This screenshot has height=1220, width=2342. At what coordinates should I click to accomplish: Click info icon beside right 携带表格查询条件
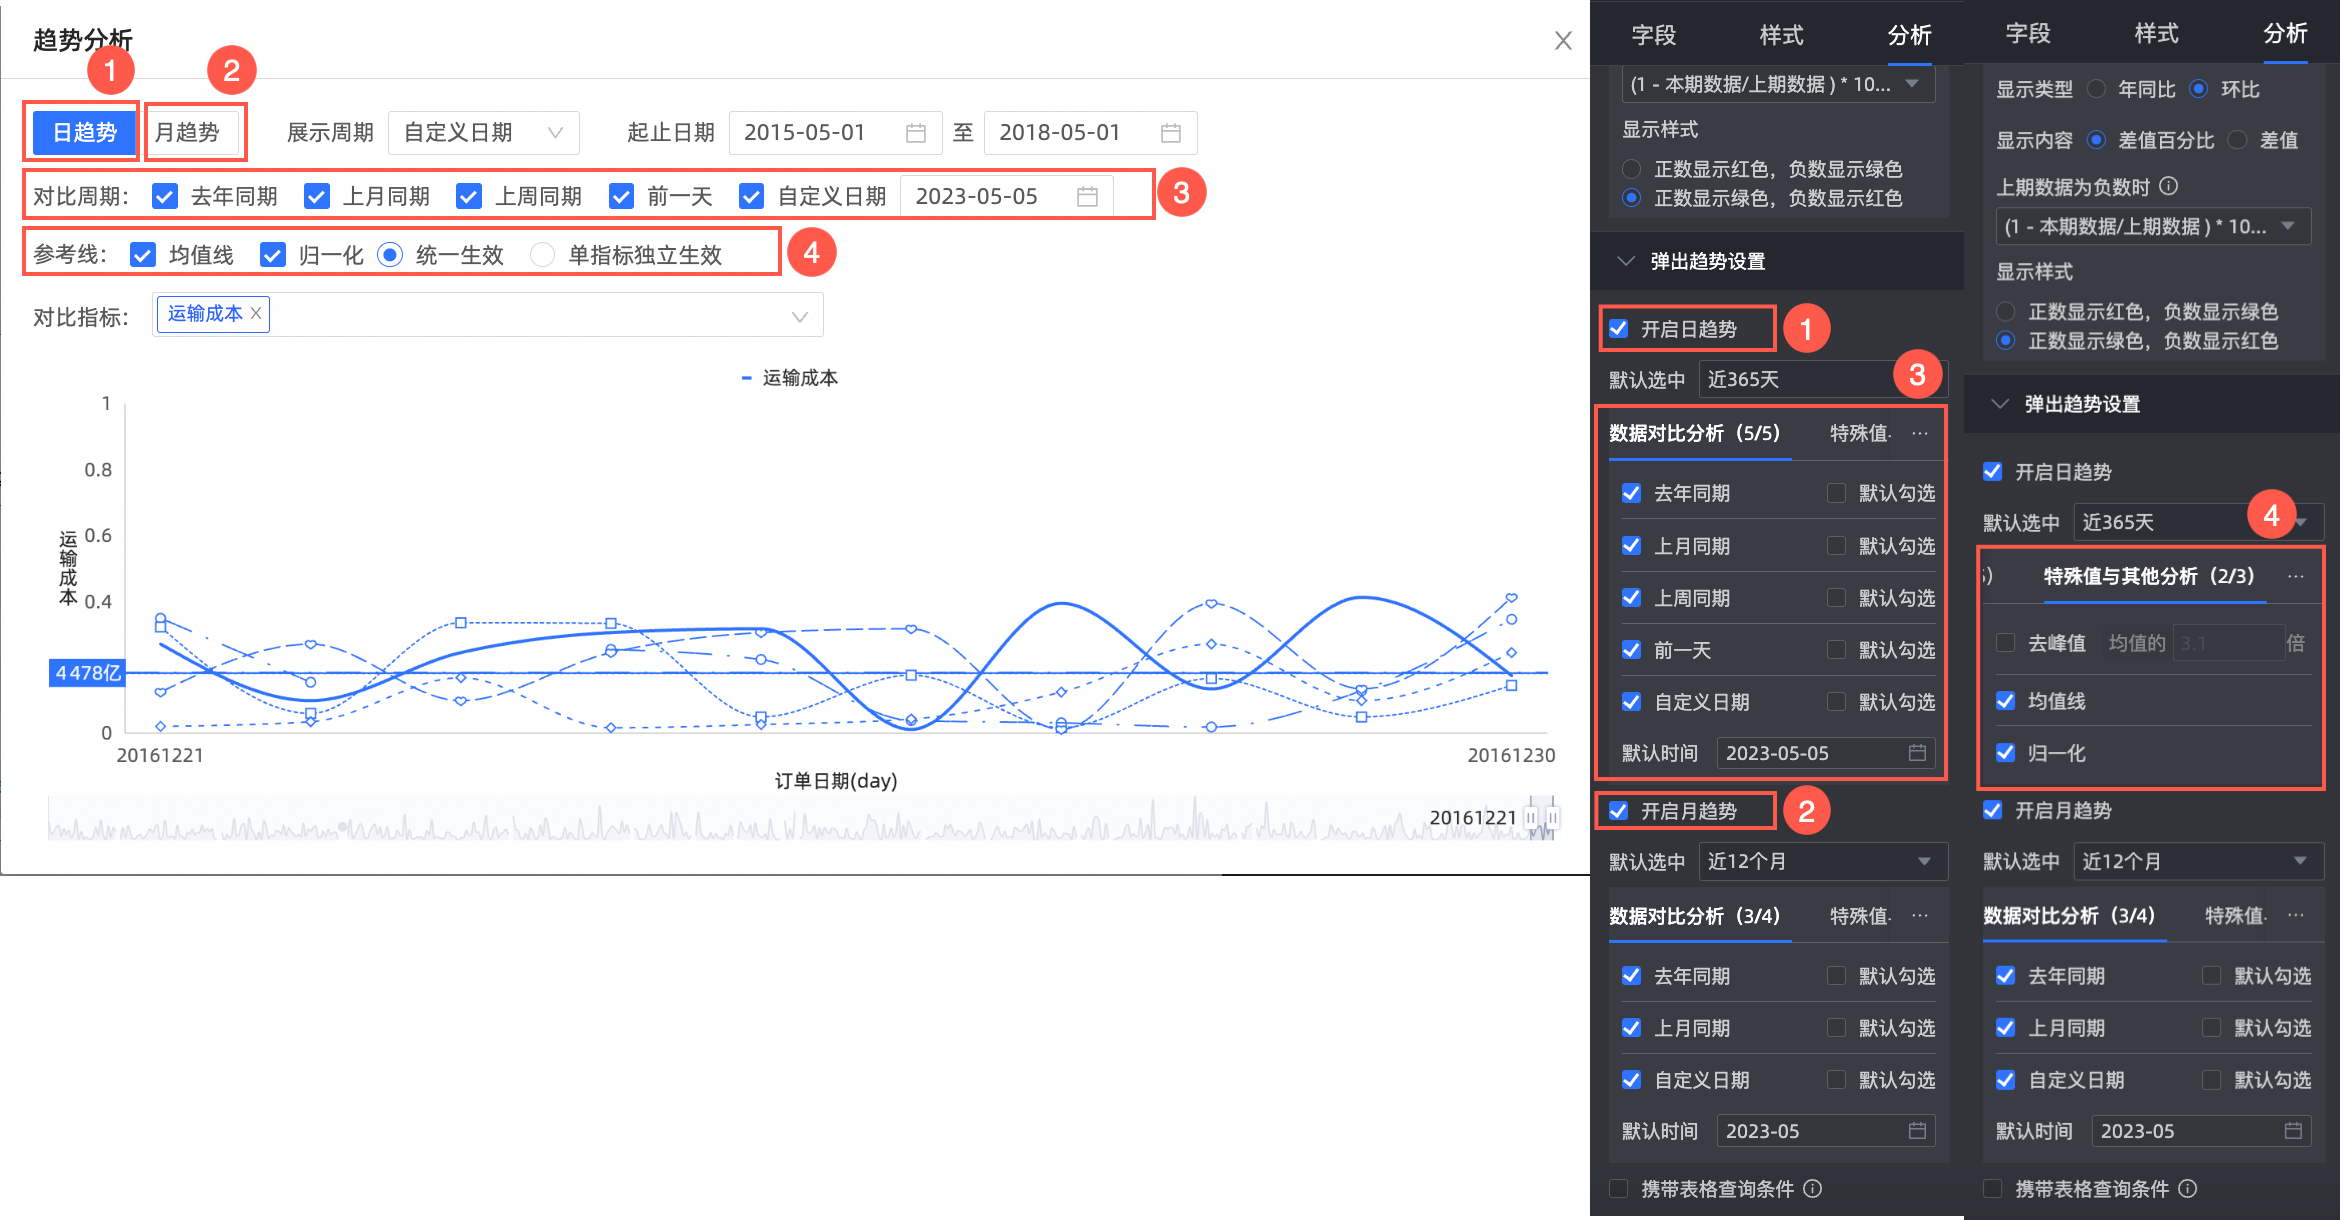2188,1188
